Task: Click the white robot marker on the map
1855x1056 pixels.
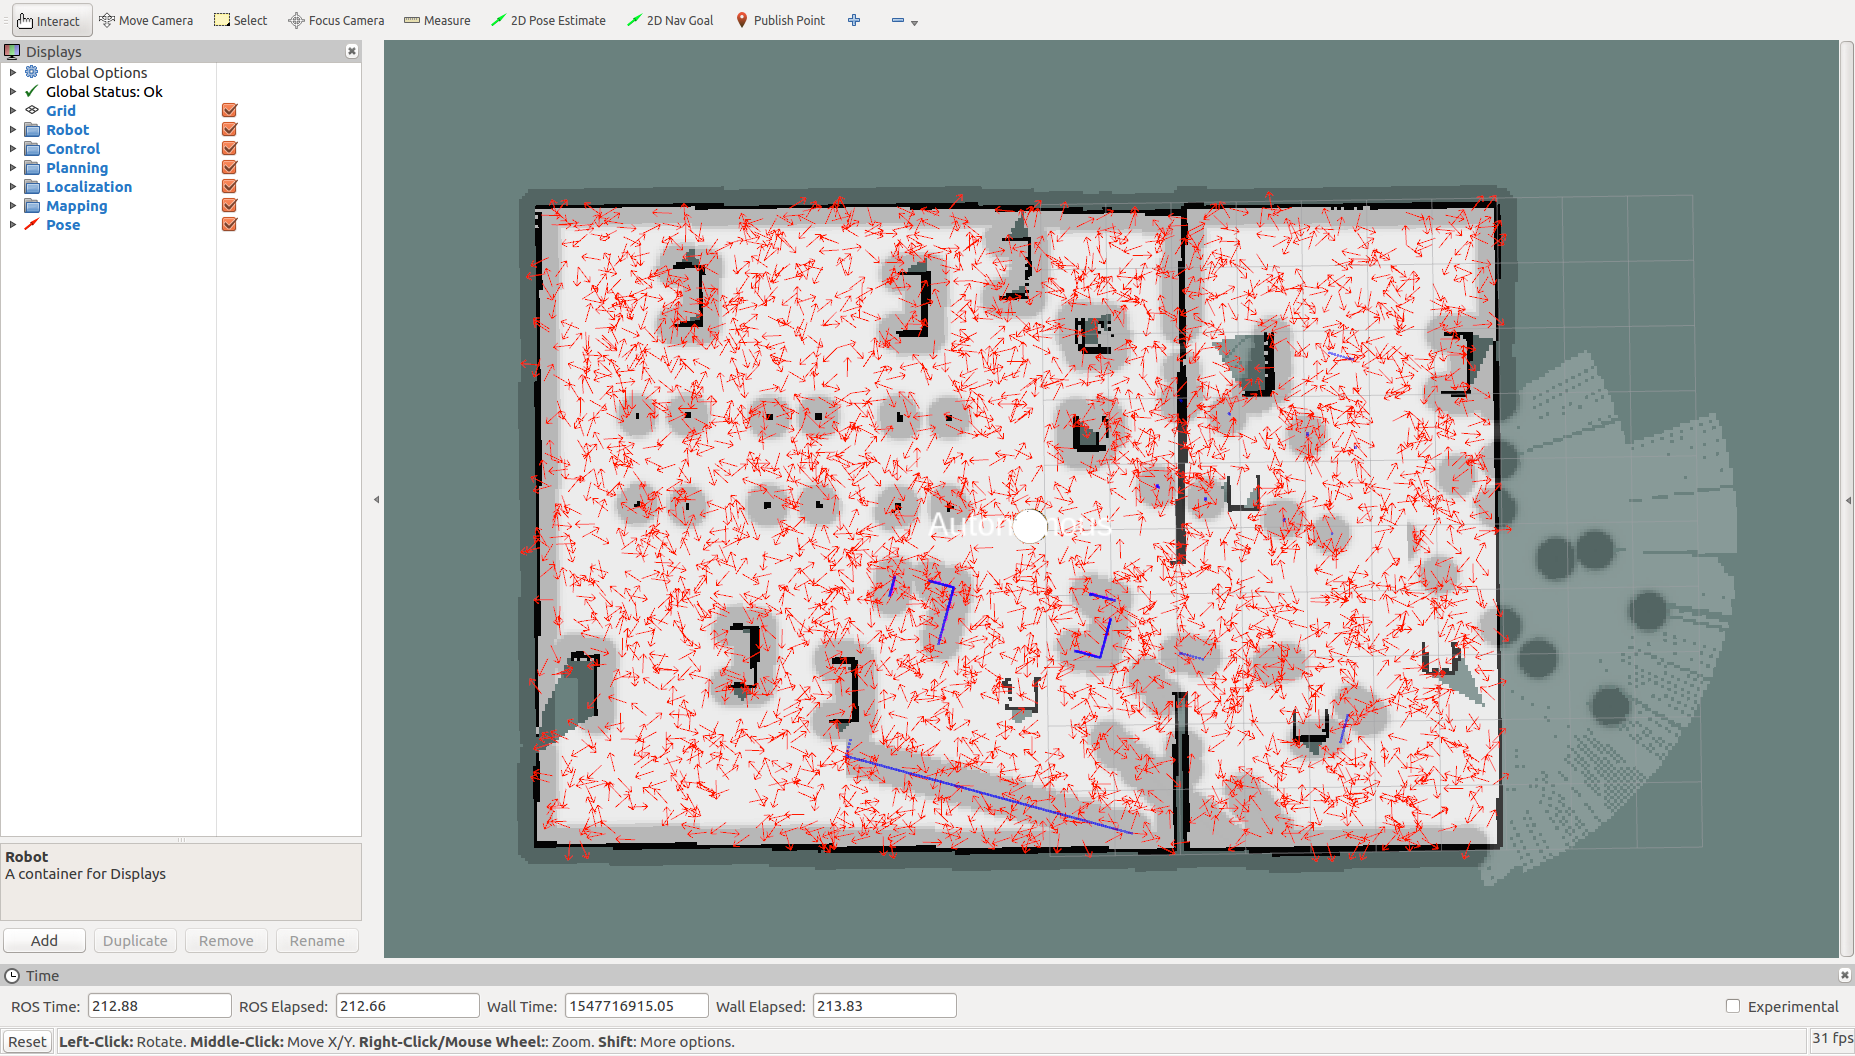Action: 1030,525
